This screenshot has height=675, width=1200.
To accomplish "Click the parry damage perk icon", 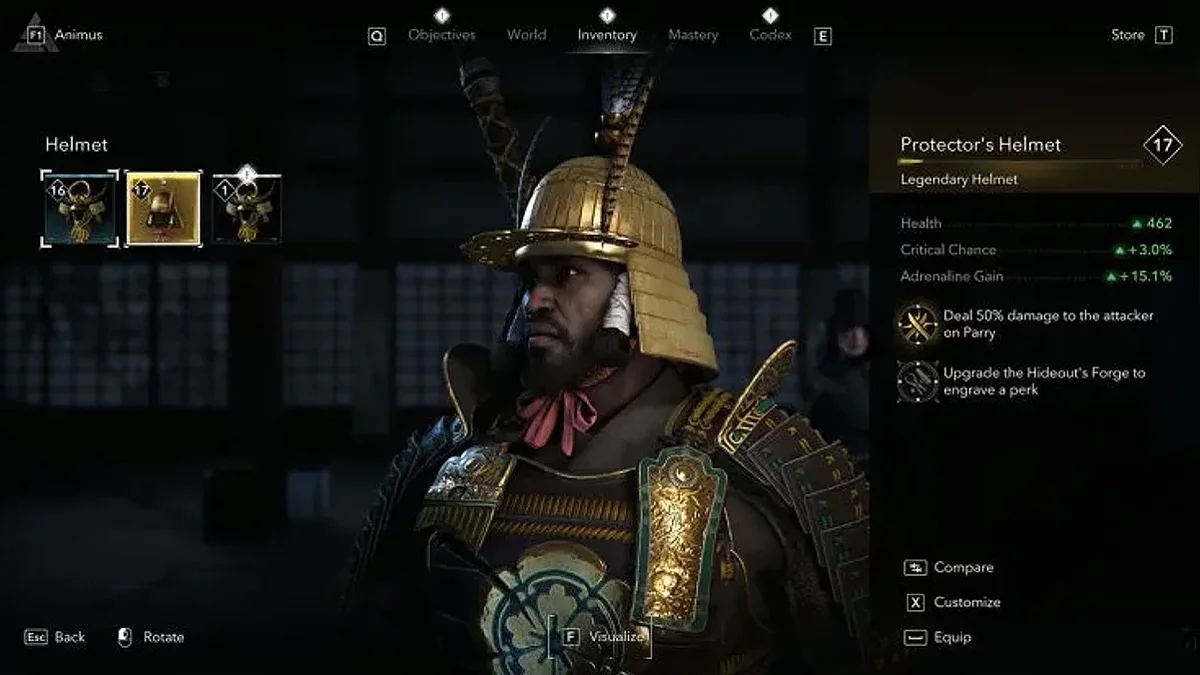I will coord(917,324).
